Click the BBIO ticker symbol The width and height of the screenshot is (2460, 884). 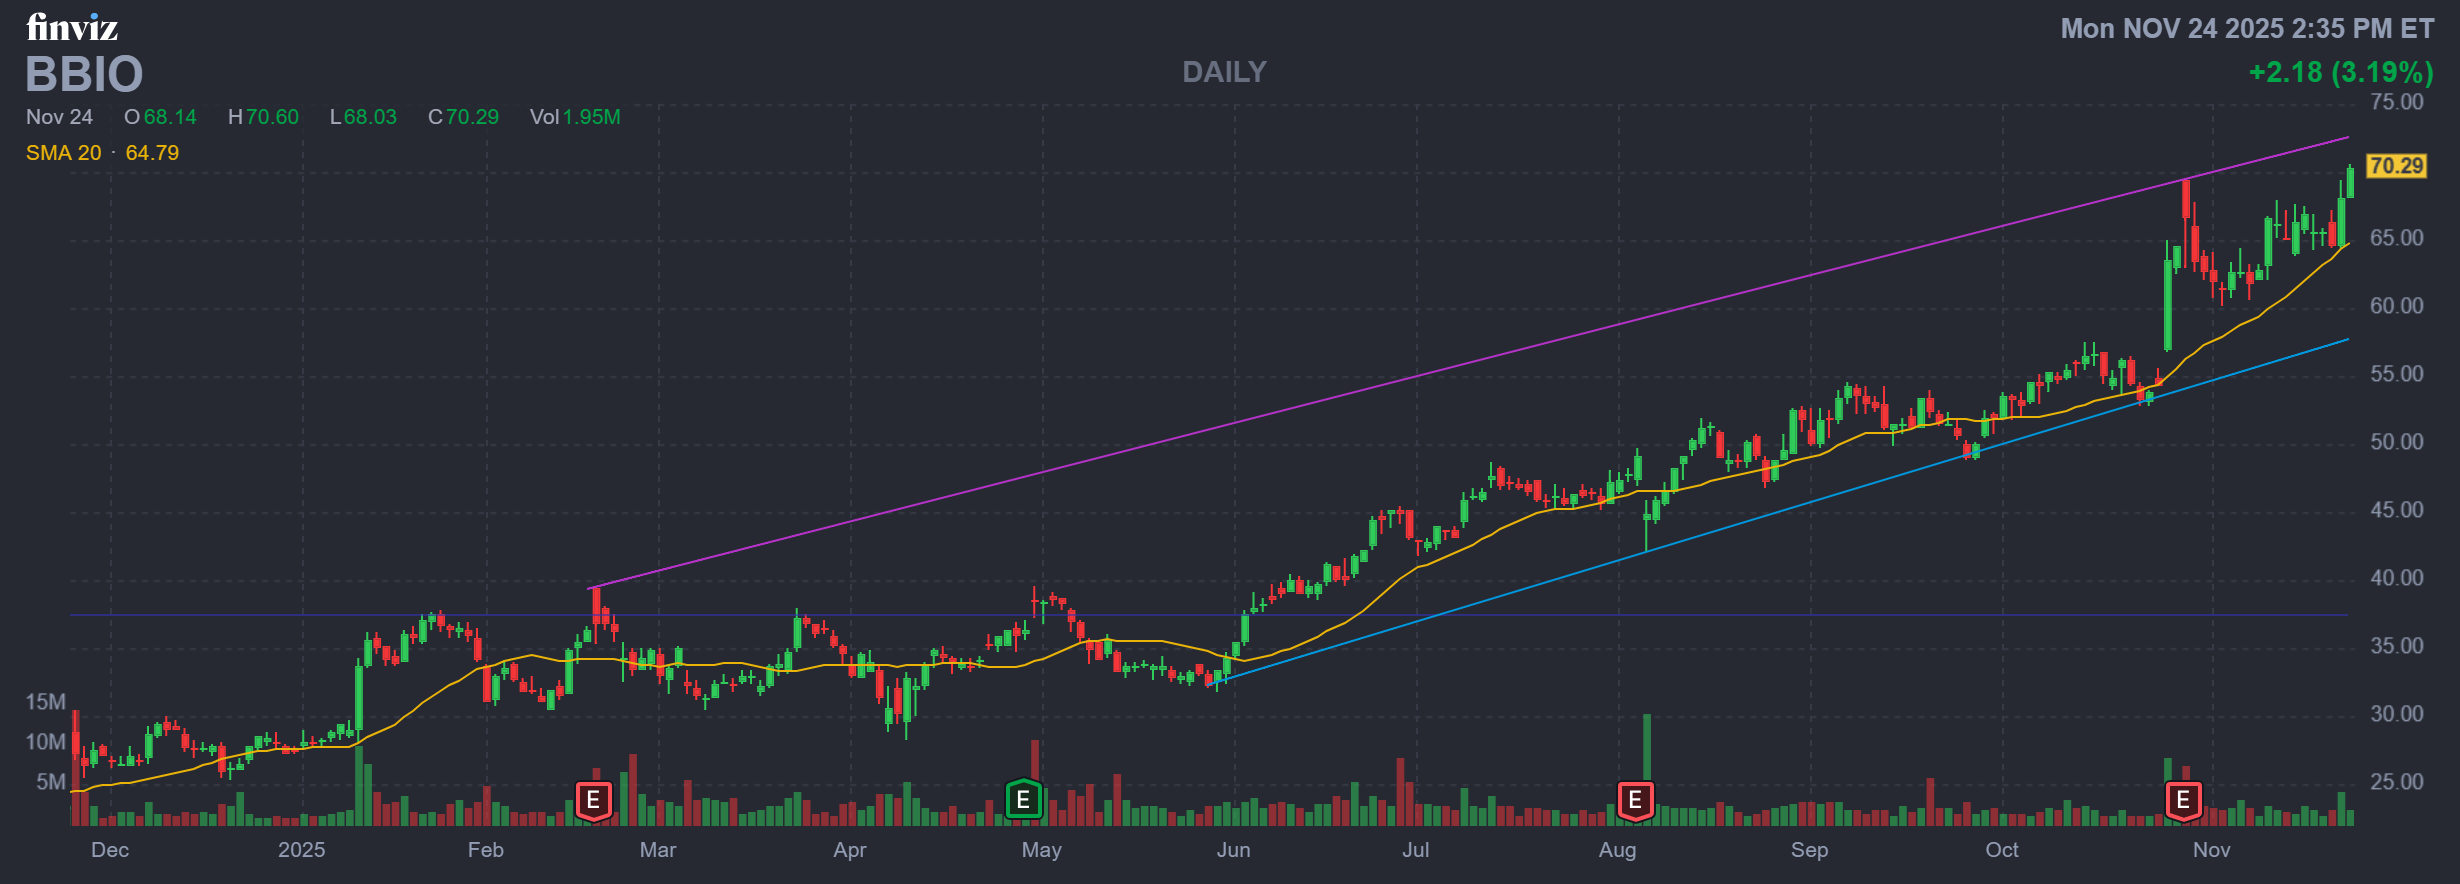(x=84, y=75)
